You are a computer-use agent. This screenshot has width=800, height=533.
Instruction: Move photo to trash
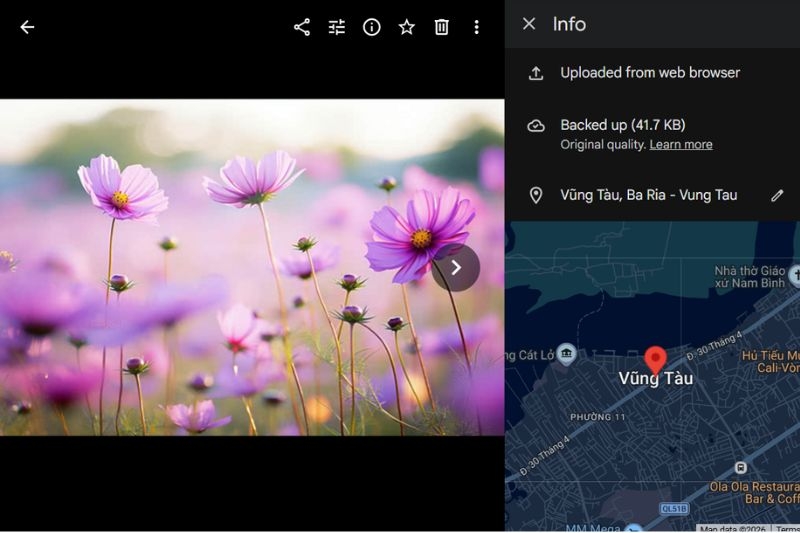441,27
